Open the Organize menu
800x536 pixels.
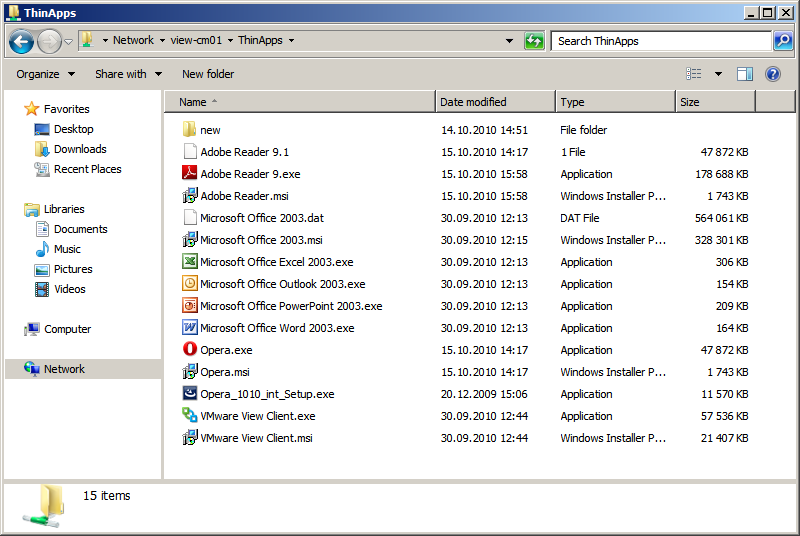click(45, 74)
